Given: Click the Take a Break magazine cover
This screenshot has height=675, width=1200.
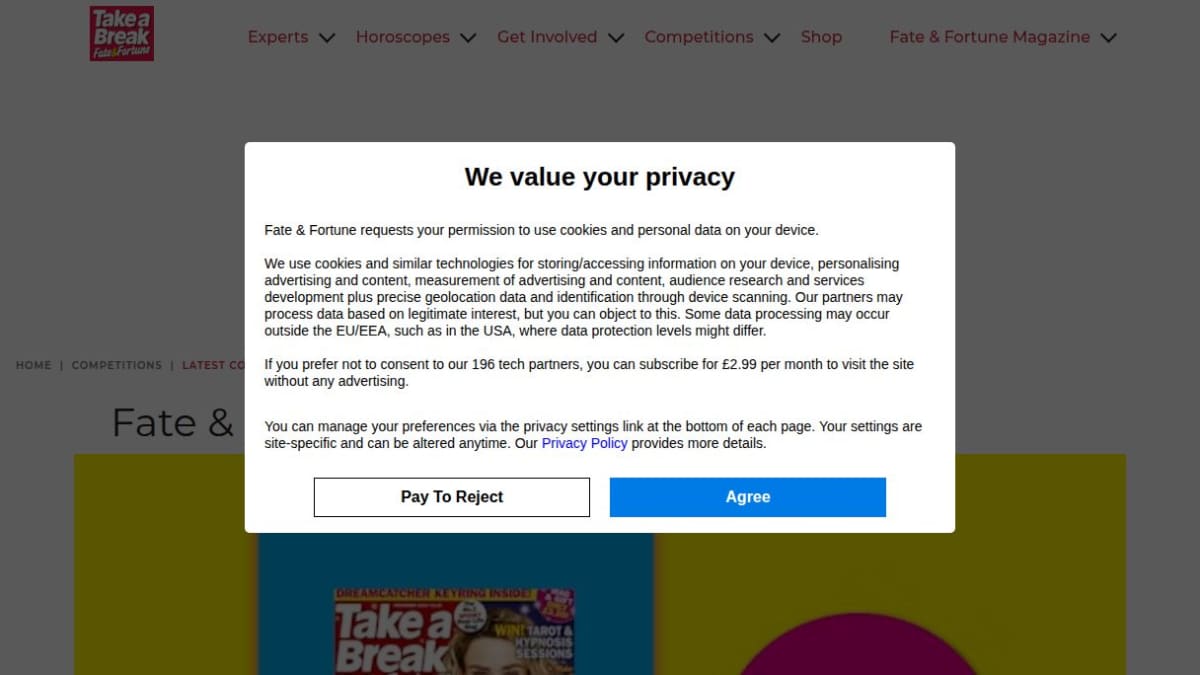Looking at the screenshot, I should (x=456, y=631).
